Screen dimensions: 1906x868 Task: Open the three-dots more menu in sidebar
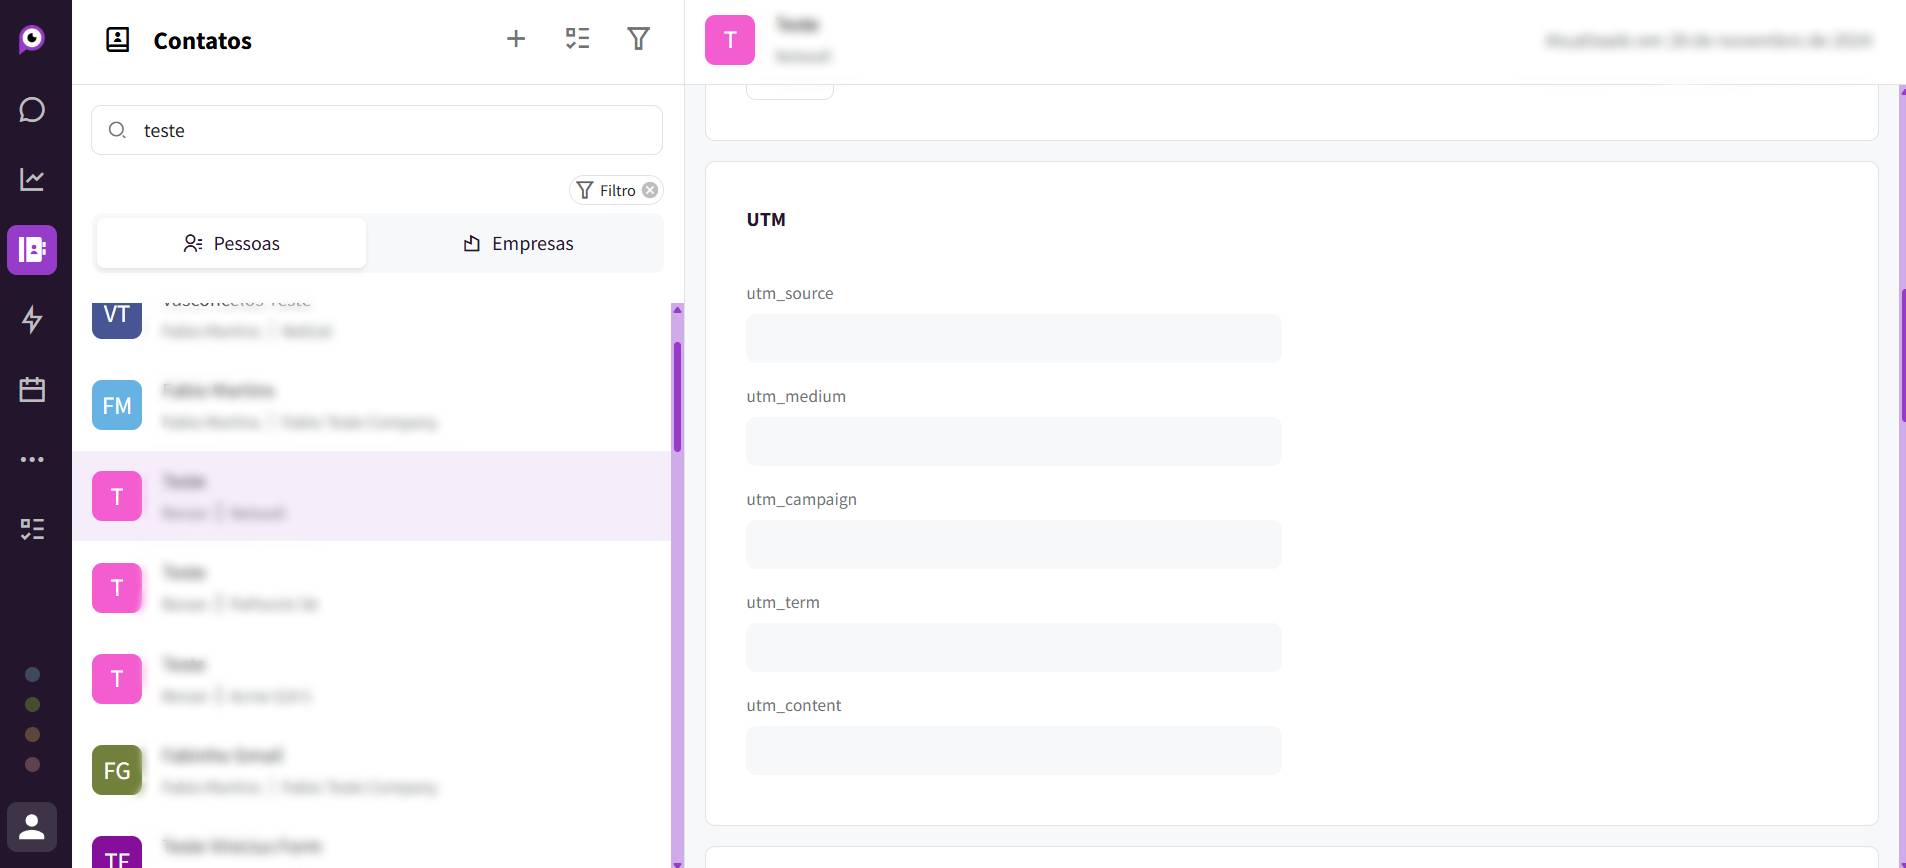(32, 459)
